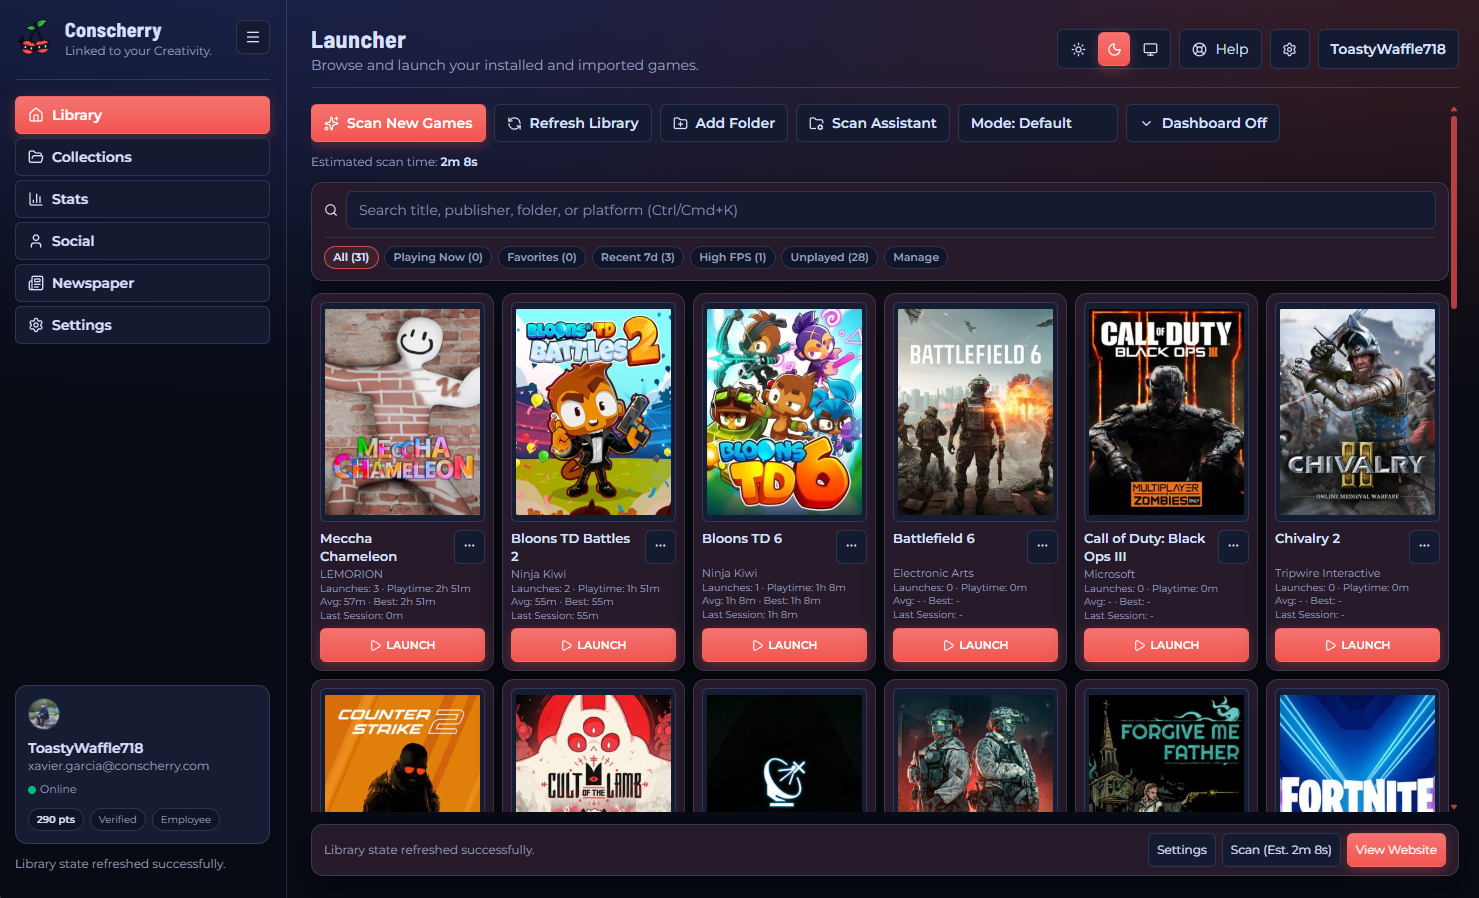Image resolution: width=1479 pixels, height=898 pixels.
Task: Click satellite dish placeholder game cover
Action: pyautogui.click(x=784, y=753)
